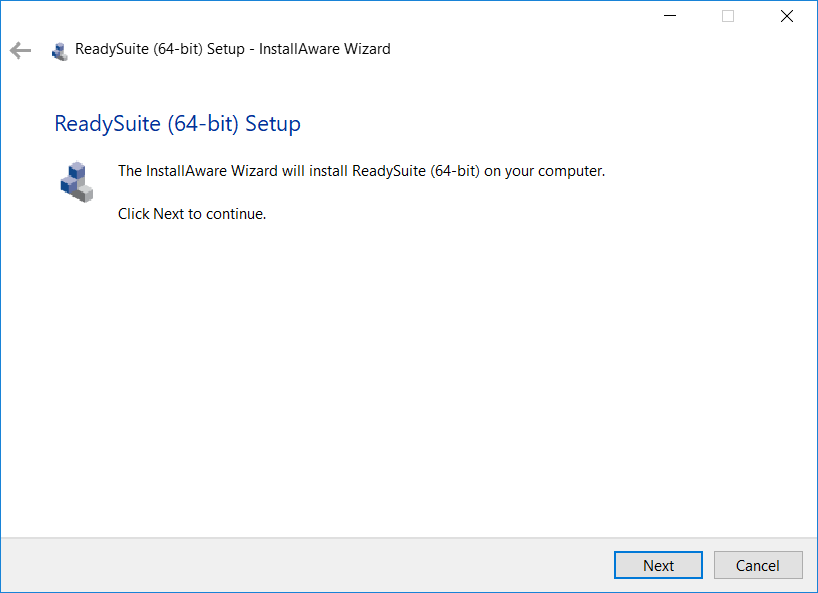This screenshot has height=593, width=818.
Task: Close the InstallAware Wizard window
Action: click(x=787, y=16)
